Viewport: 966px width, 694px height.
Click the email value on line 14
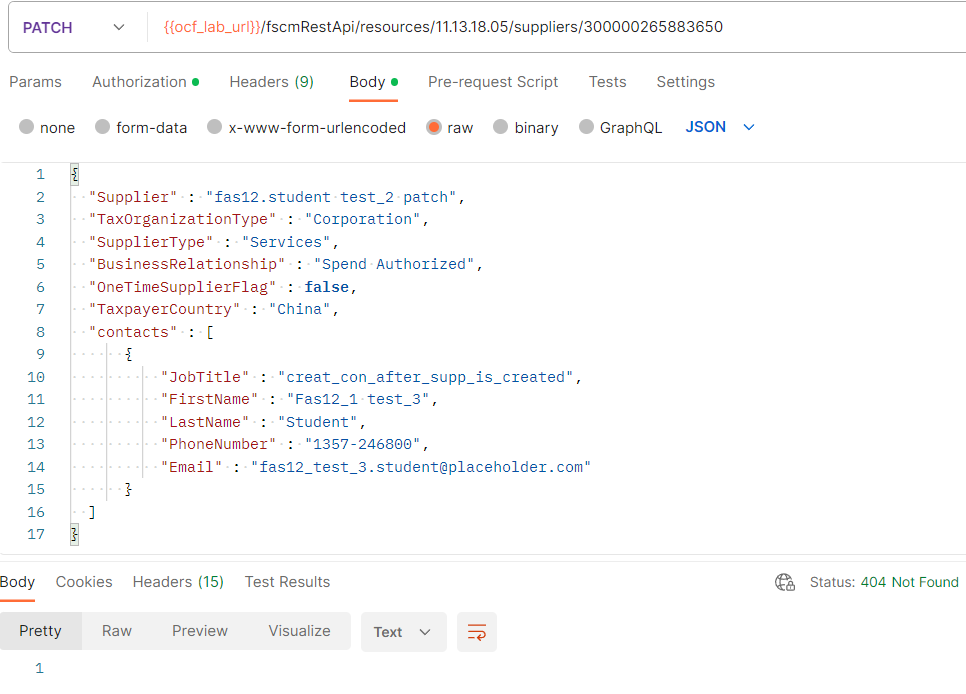click(x=421, y=467)
